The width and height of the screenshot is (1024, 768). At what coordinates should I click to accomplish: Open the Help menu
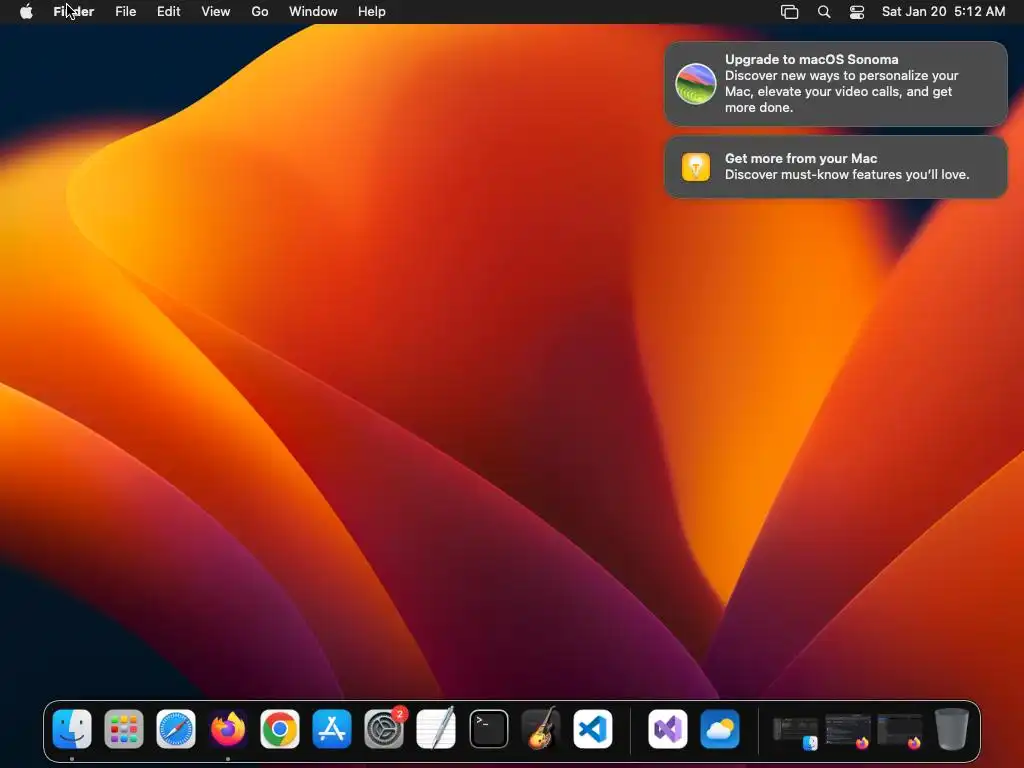pos(372,12)
